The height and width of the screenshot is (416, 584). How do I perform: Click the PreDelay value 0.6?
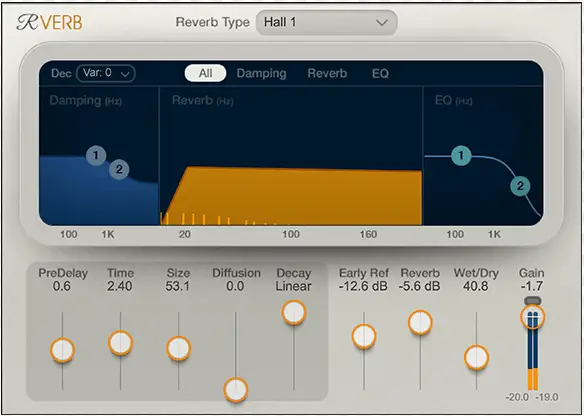62,286
